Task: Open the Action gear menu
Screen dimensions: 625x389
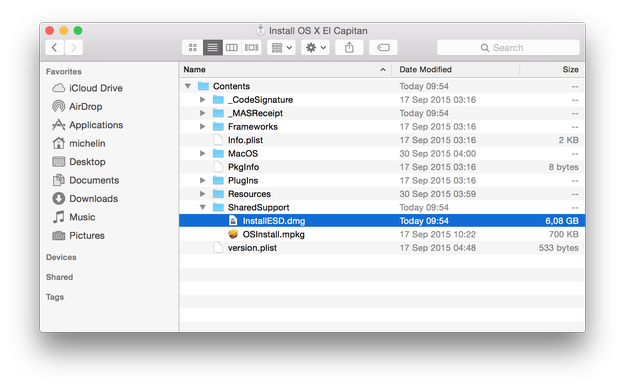Action: (315, 48)
